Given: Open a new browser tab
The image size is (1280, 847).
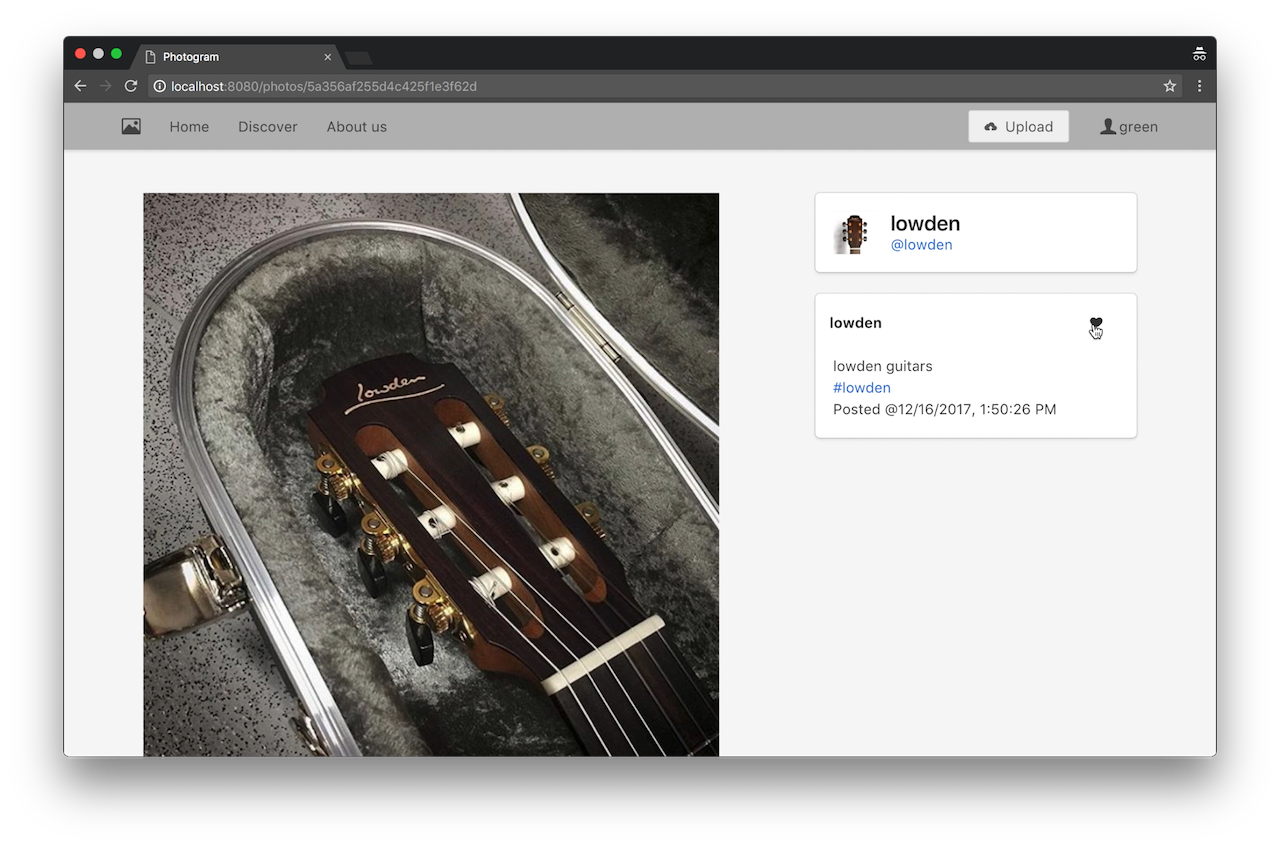Looking at the screenshot, I should point(358,58).
